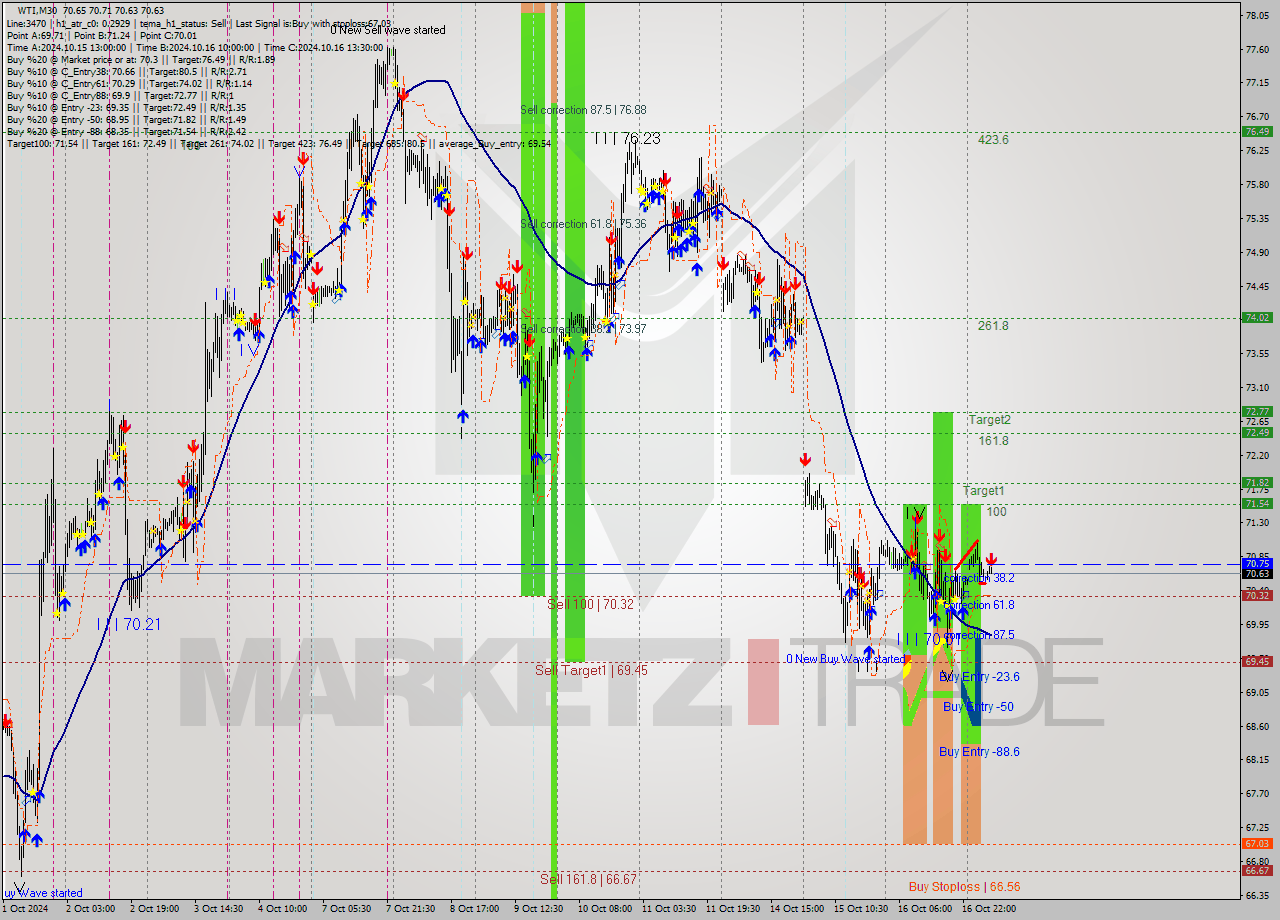Viewport: 1280px width, 920px height.
Task: Select the 'Buy Stoploss | 66.56' label
Action: pos(964,887)
